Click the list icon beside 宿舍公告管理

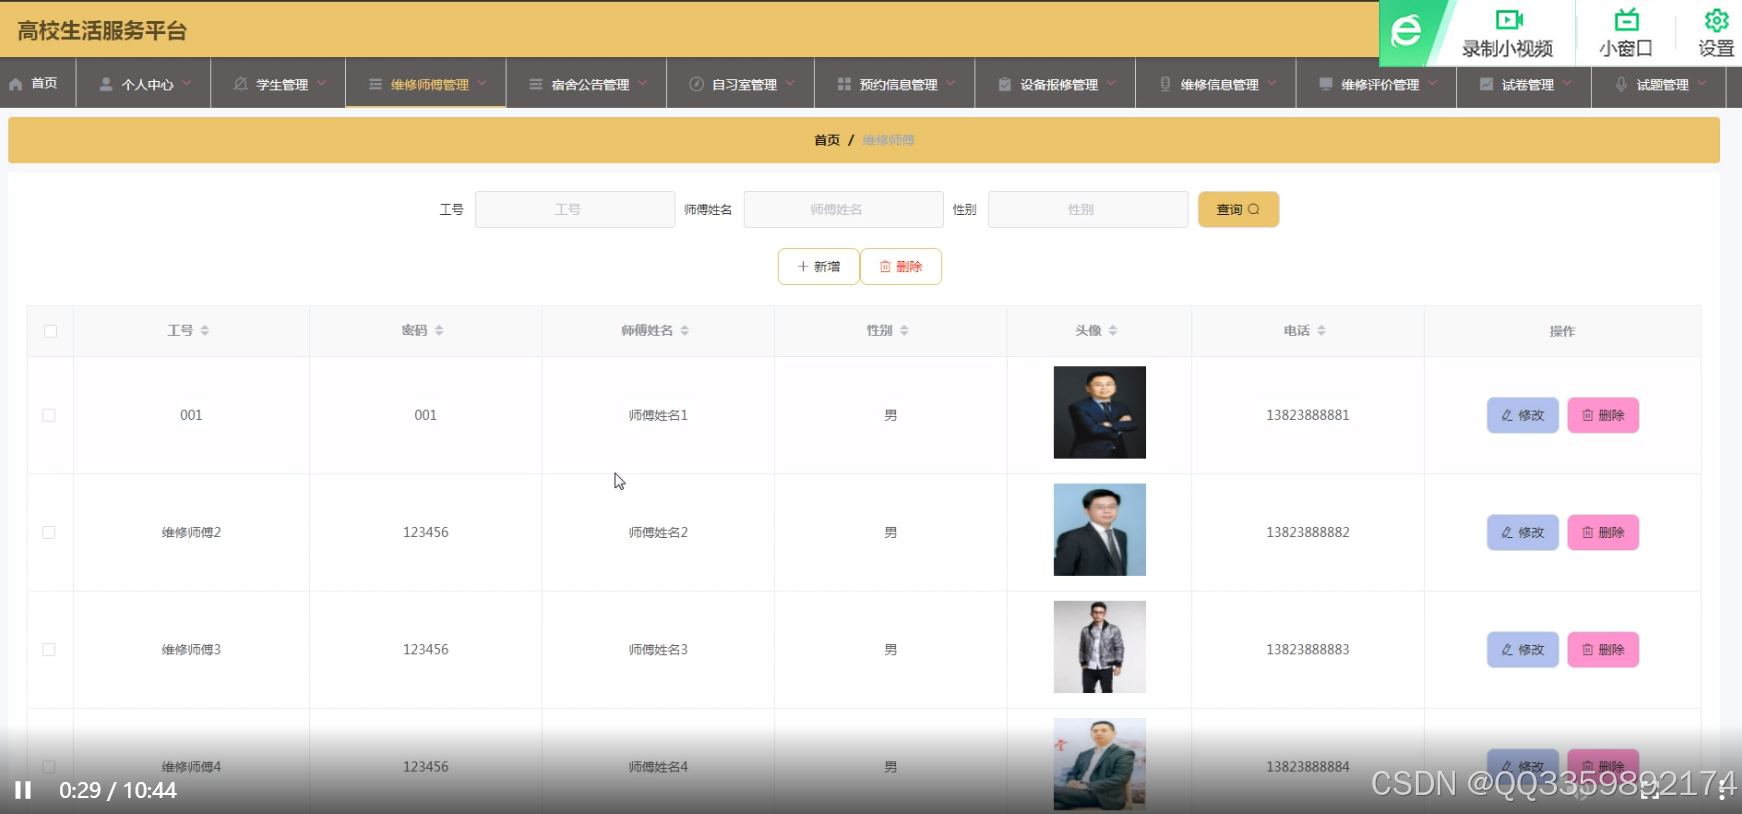point(536,84)
